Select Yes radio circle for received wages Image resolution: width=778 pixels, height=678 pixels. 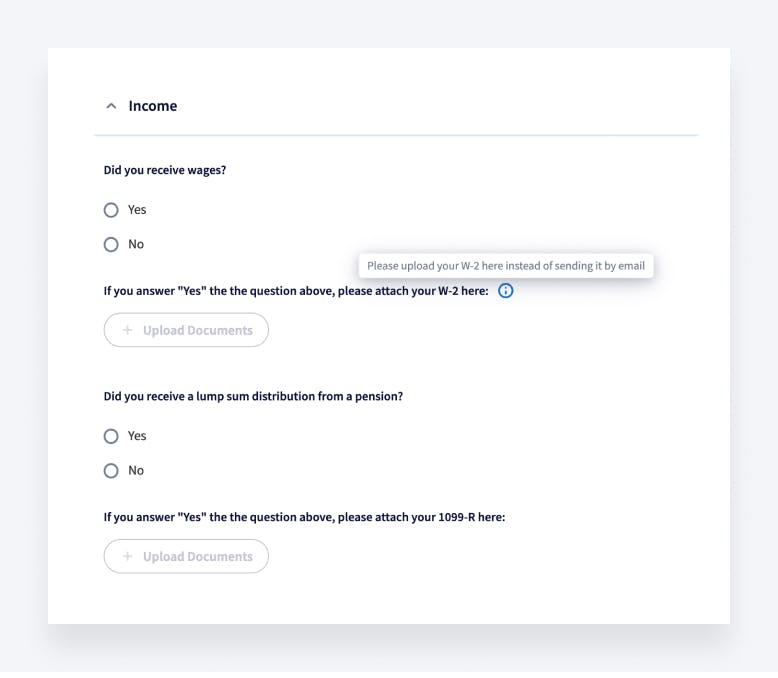coord(111,210)
